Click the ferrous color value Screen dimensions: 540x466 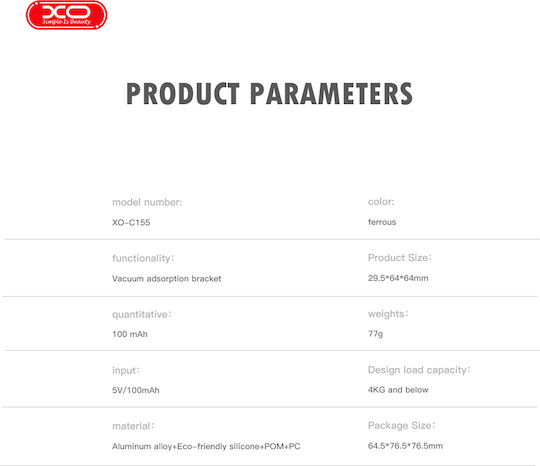point(382,222)
